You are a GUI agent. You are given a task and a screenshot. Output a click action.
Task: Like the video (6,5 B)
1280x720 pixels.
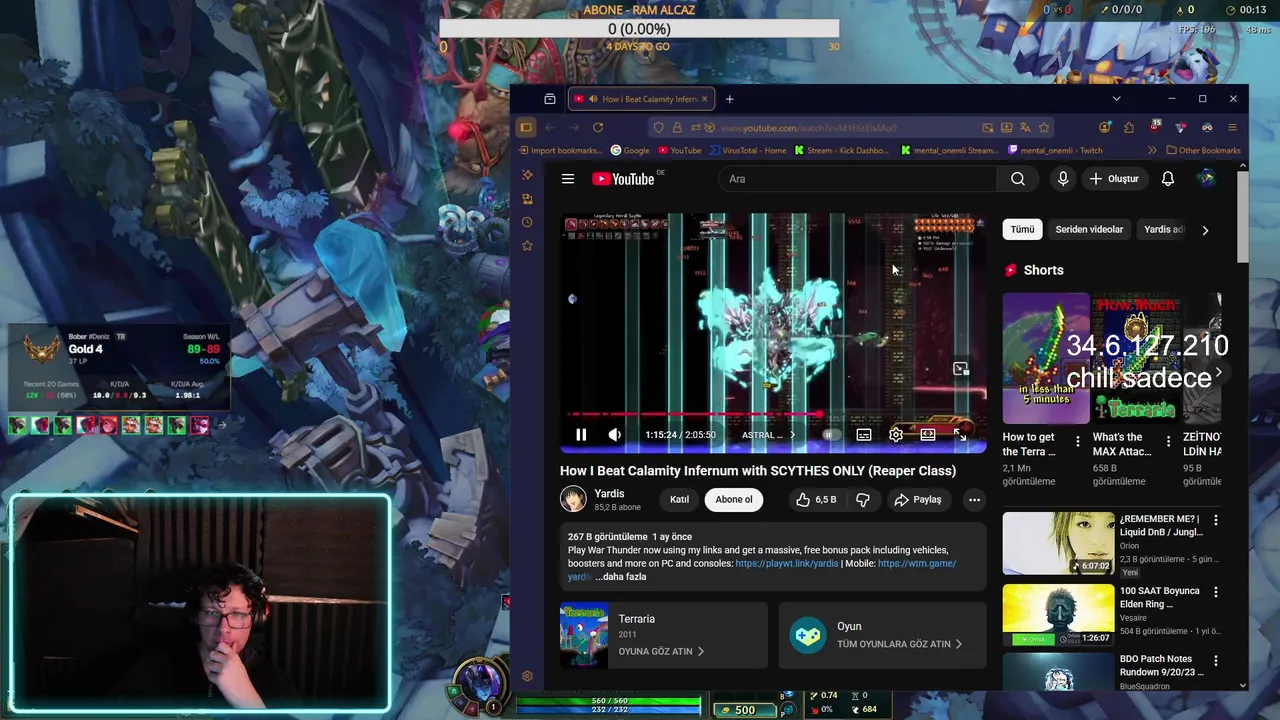tap(815, 500)
